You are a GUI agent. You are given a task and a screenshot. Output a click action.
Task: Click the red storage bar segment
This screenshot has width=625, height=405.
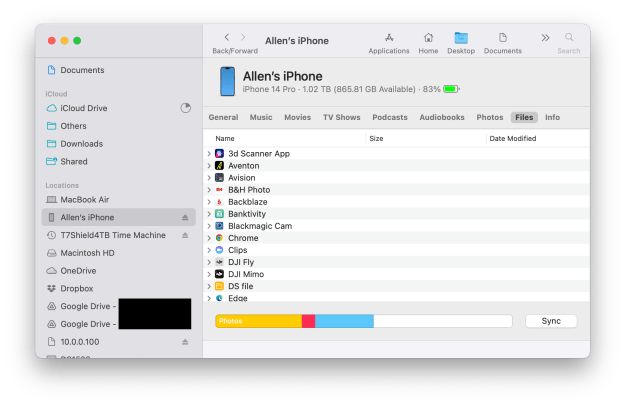[309, 321]
